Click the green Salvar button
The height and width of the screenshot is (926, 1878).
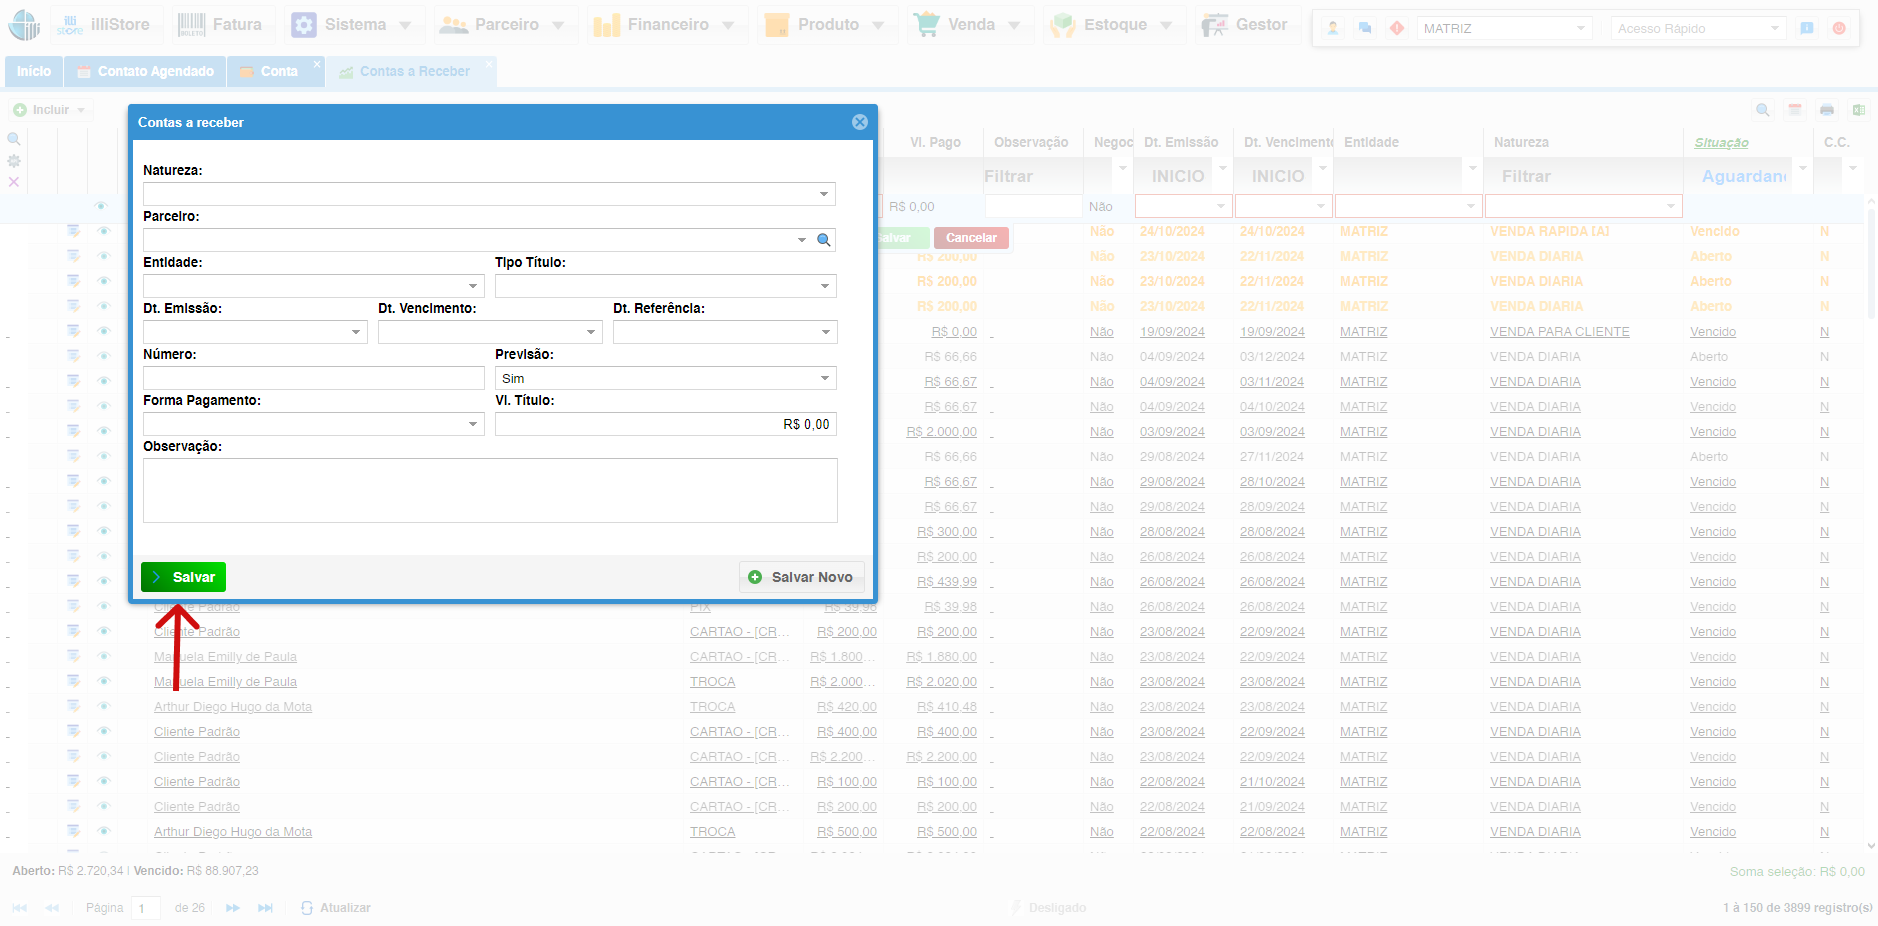pos(184,577)
